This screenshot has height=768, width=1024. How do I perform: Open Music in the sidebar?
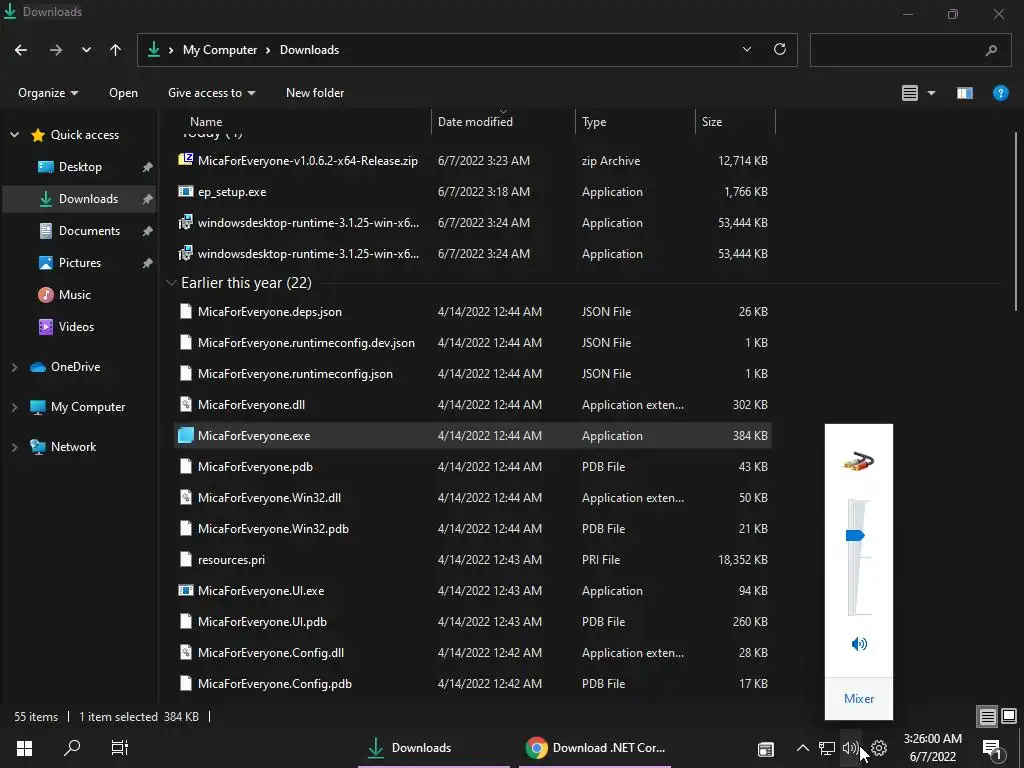74,295
